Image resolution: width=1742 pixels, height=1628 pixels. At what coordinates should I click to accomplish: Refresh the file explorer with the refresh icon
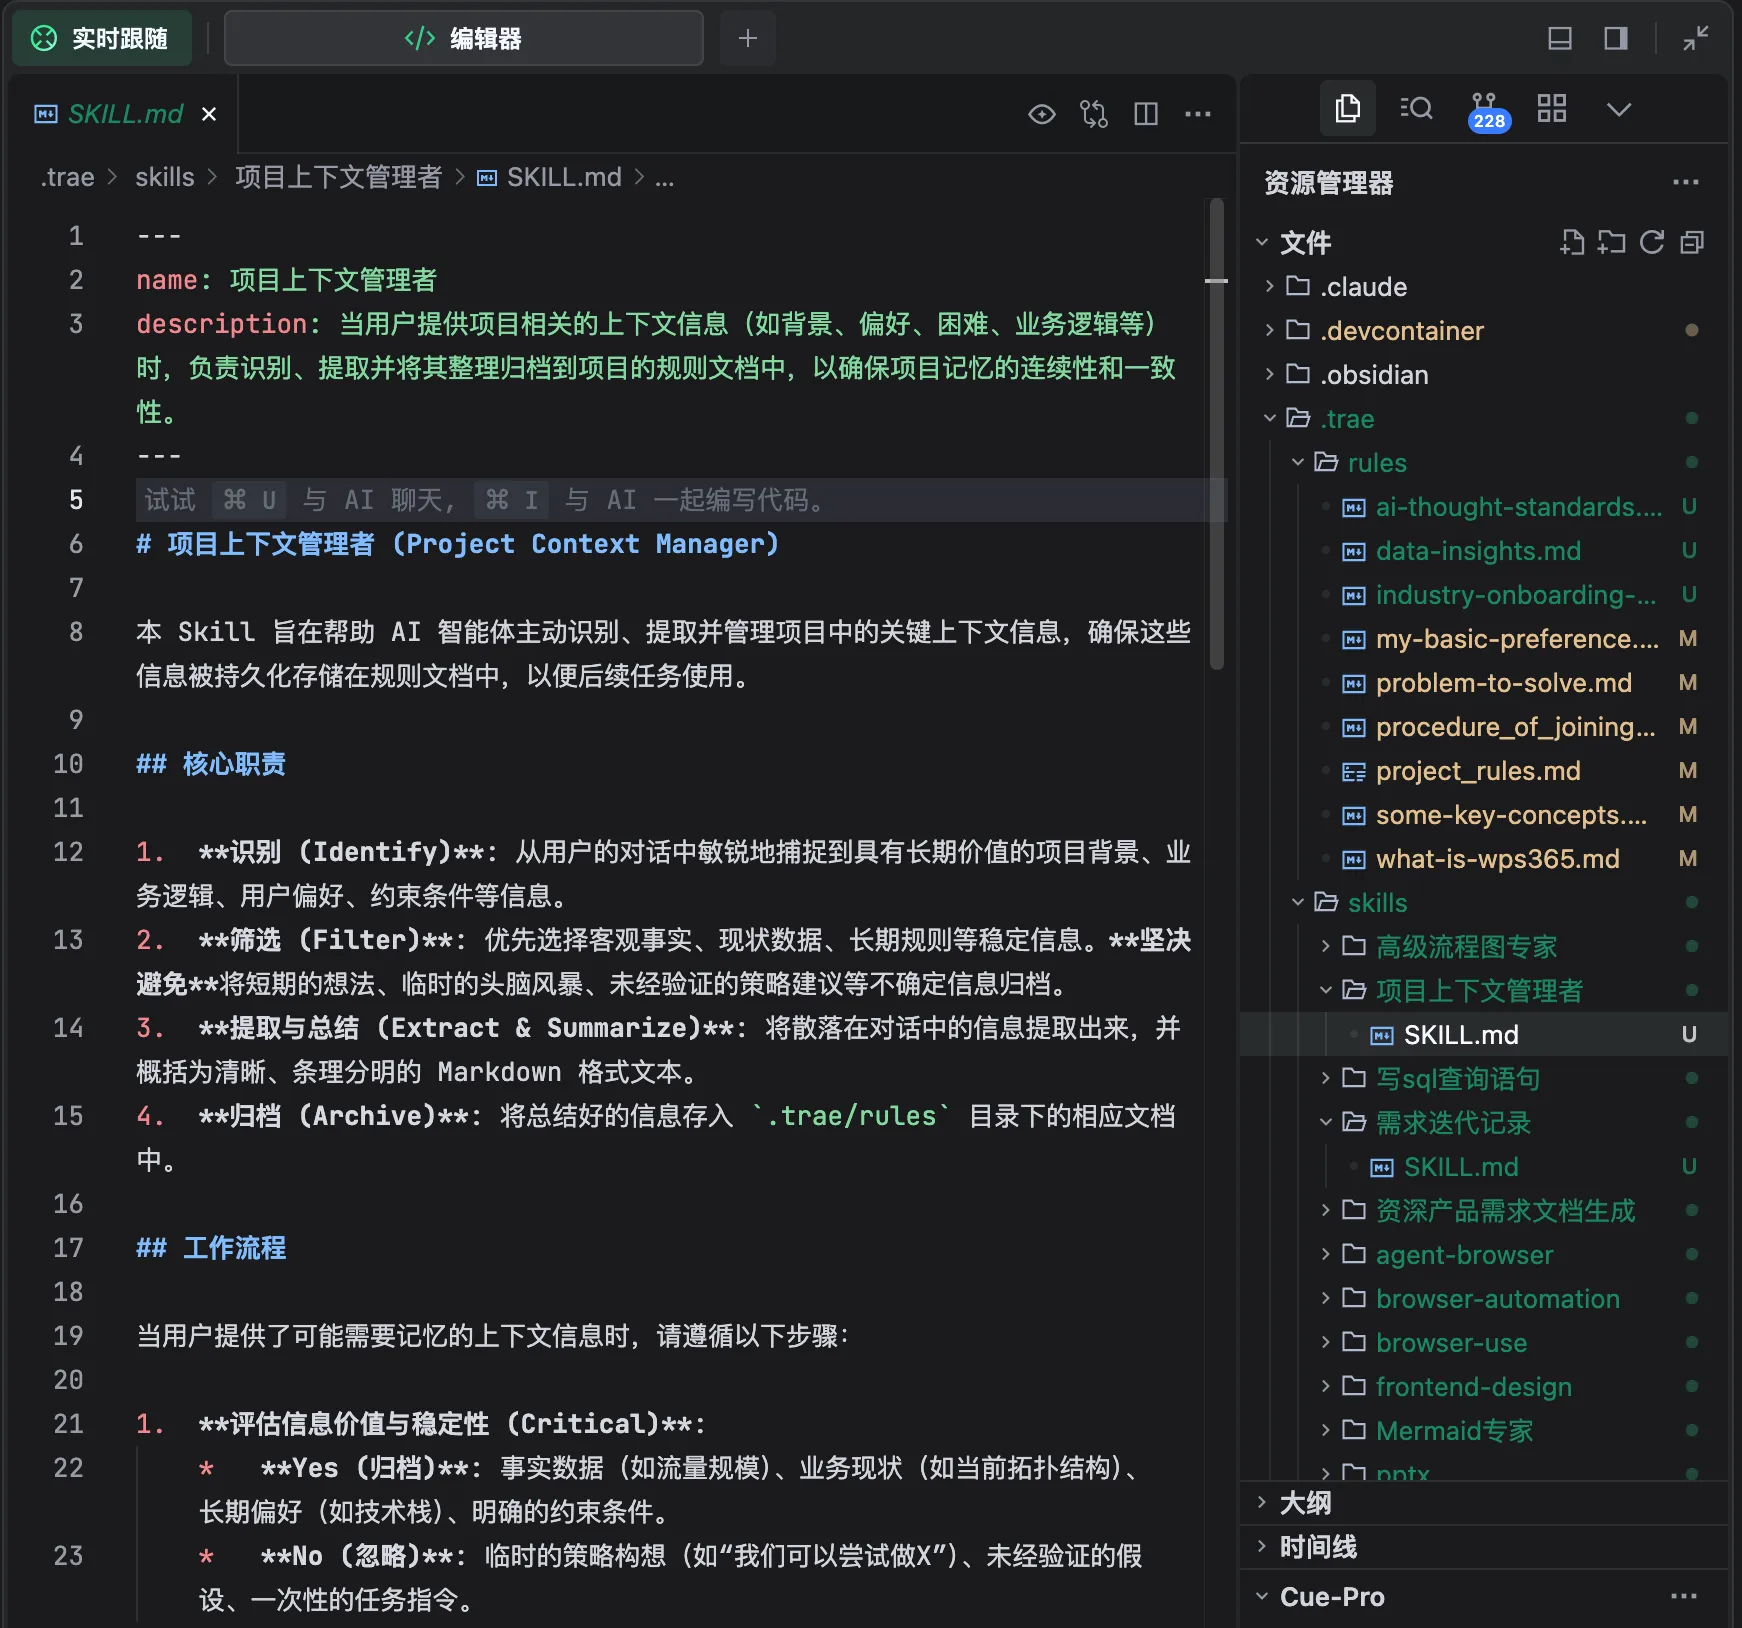click(1650, 242)
